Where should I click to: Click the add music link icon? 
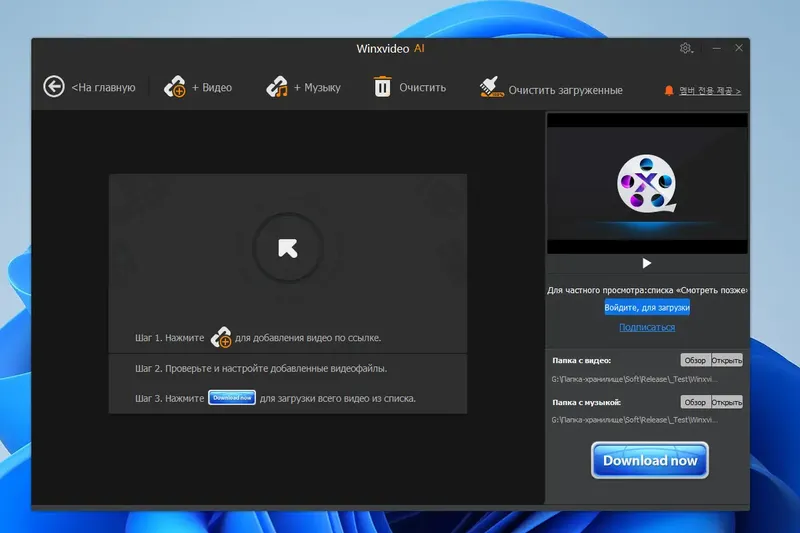pyautogui.click(x=277, y=86)
